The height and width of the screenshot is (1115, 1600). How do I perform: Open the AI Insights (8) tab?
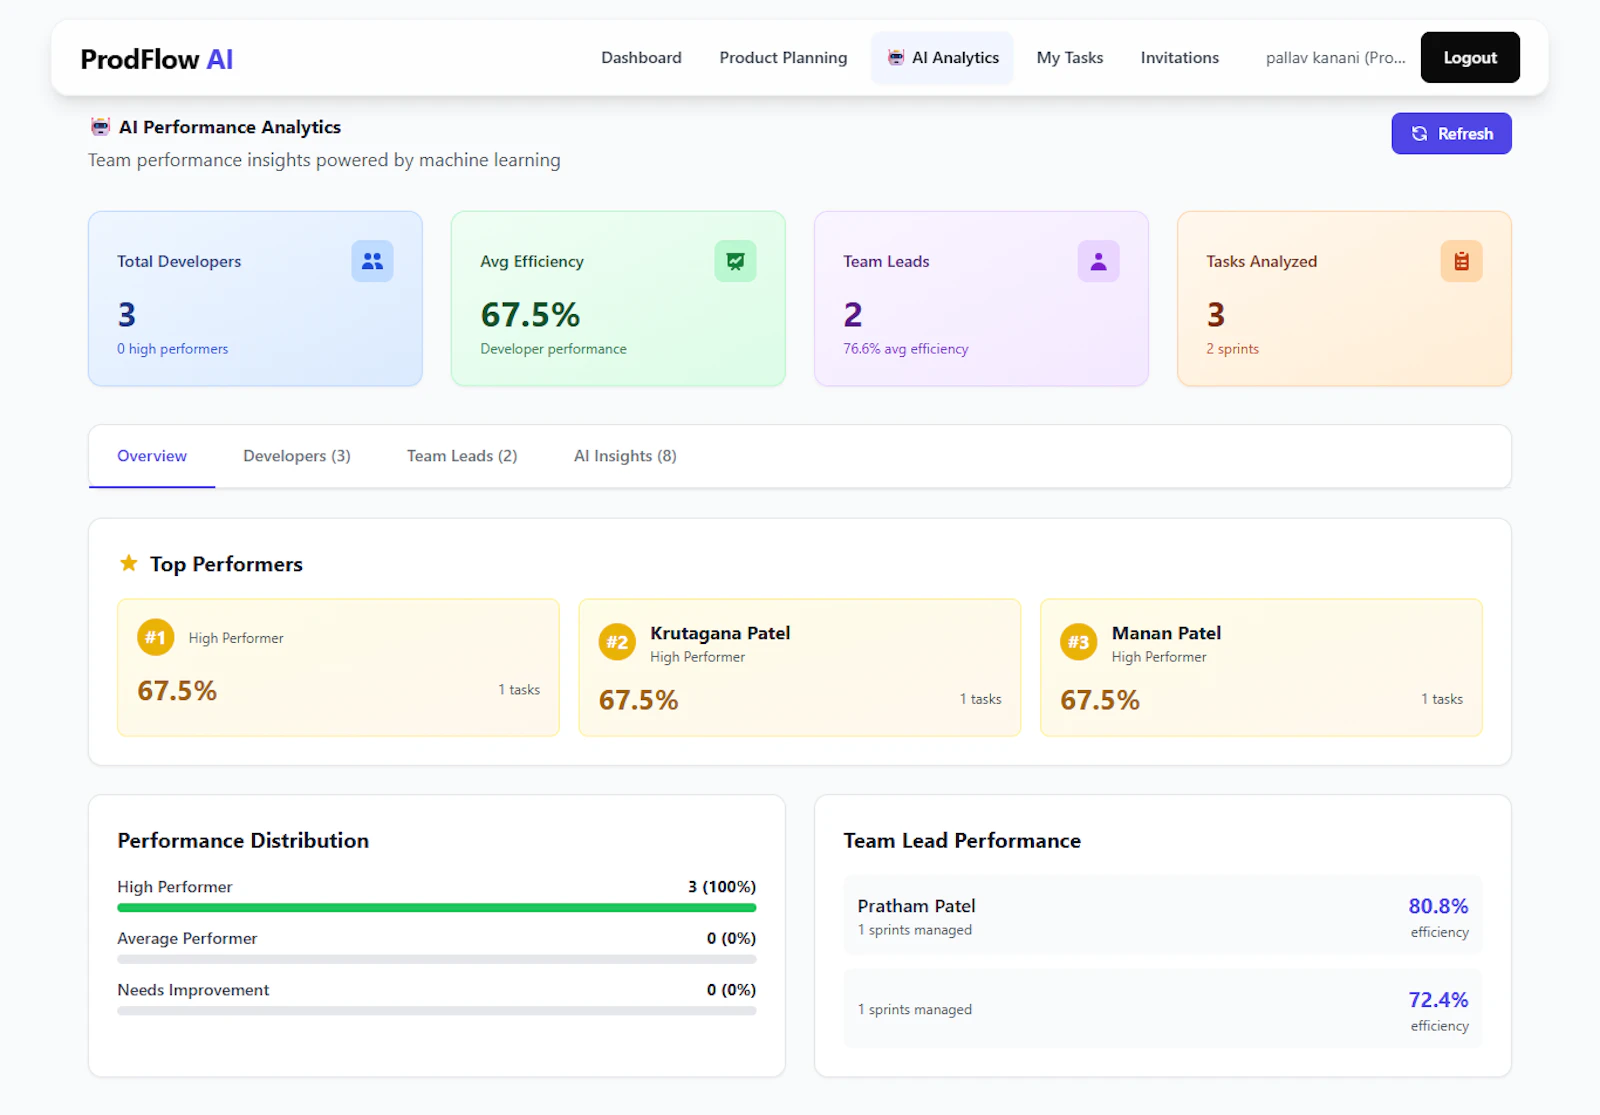tap(624, 456)
